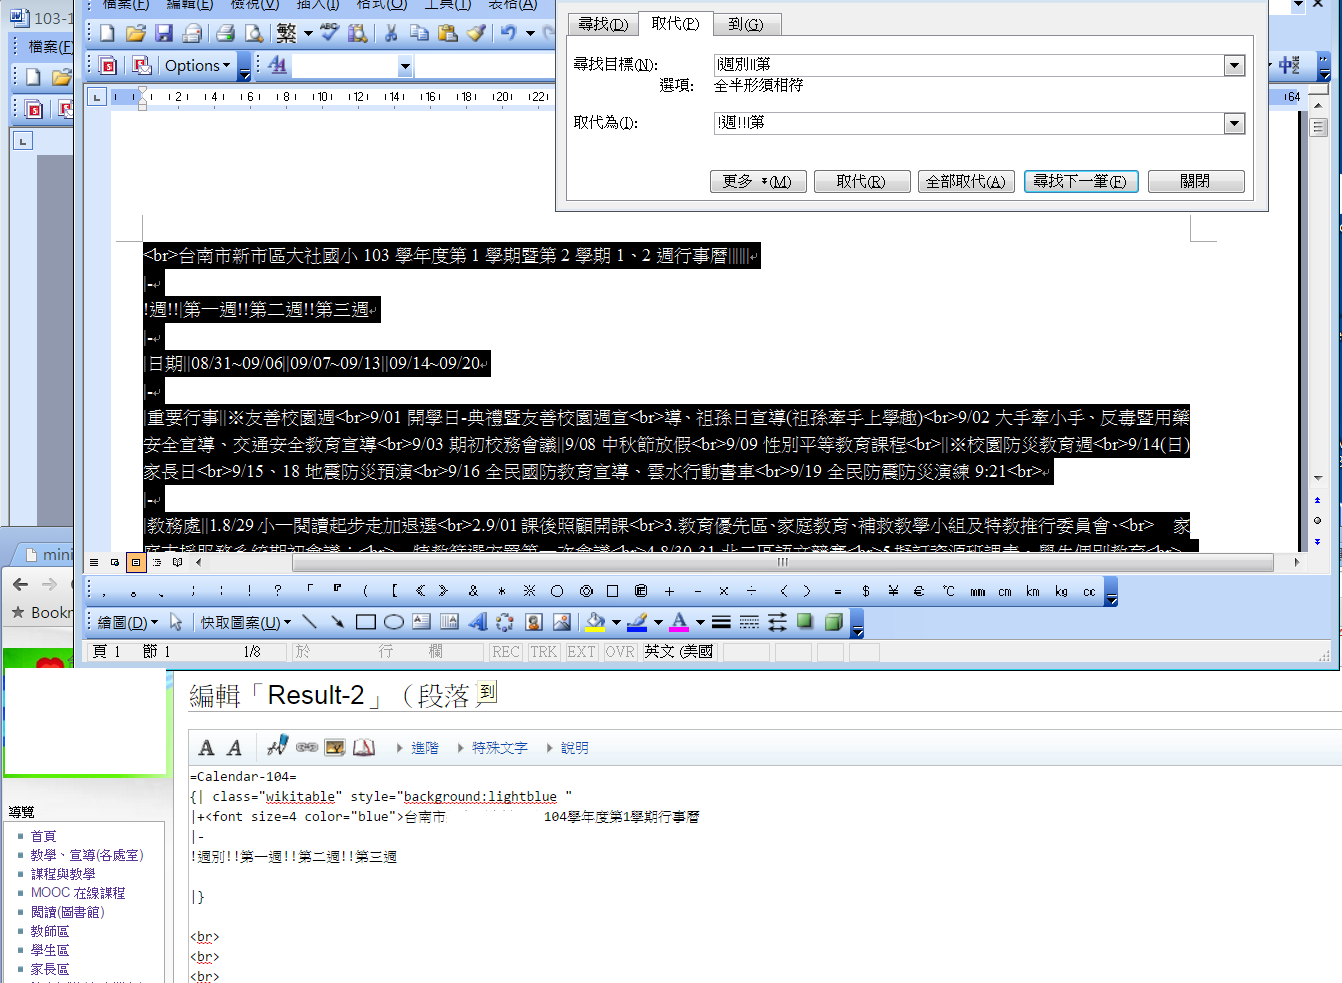Click the chain link icon in wiki editor
The height and width of the screenshot is (983, 1342).
pos(306,747)
